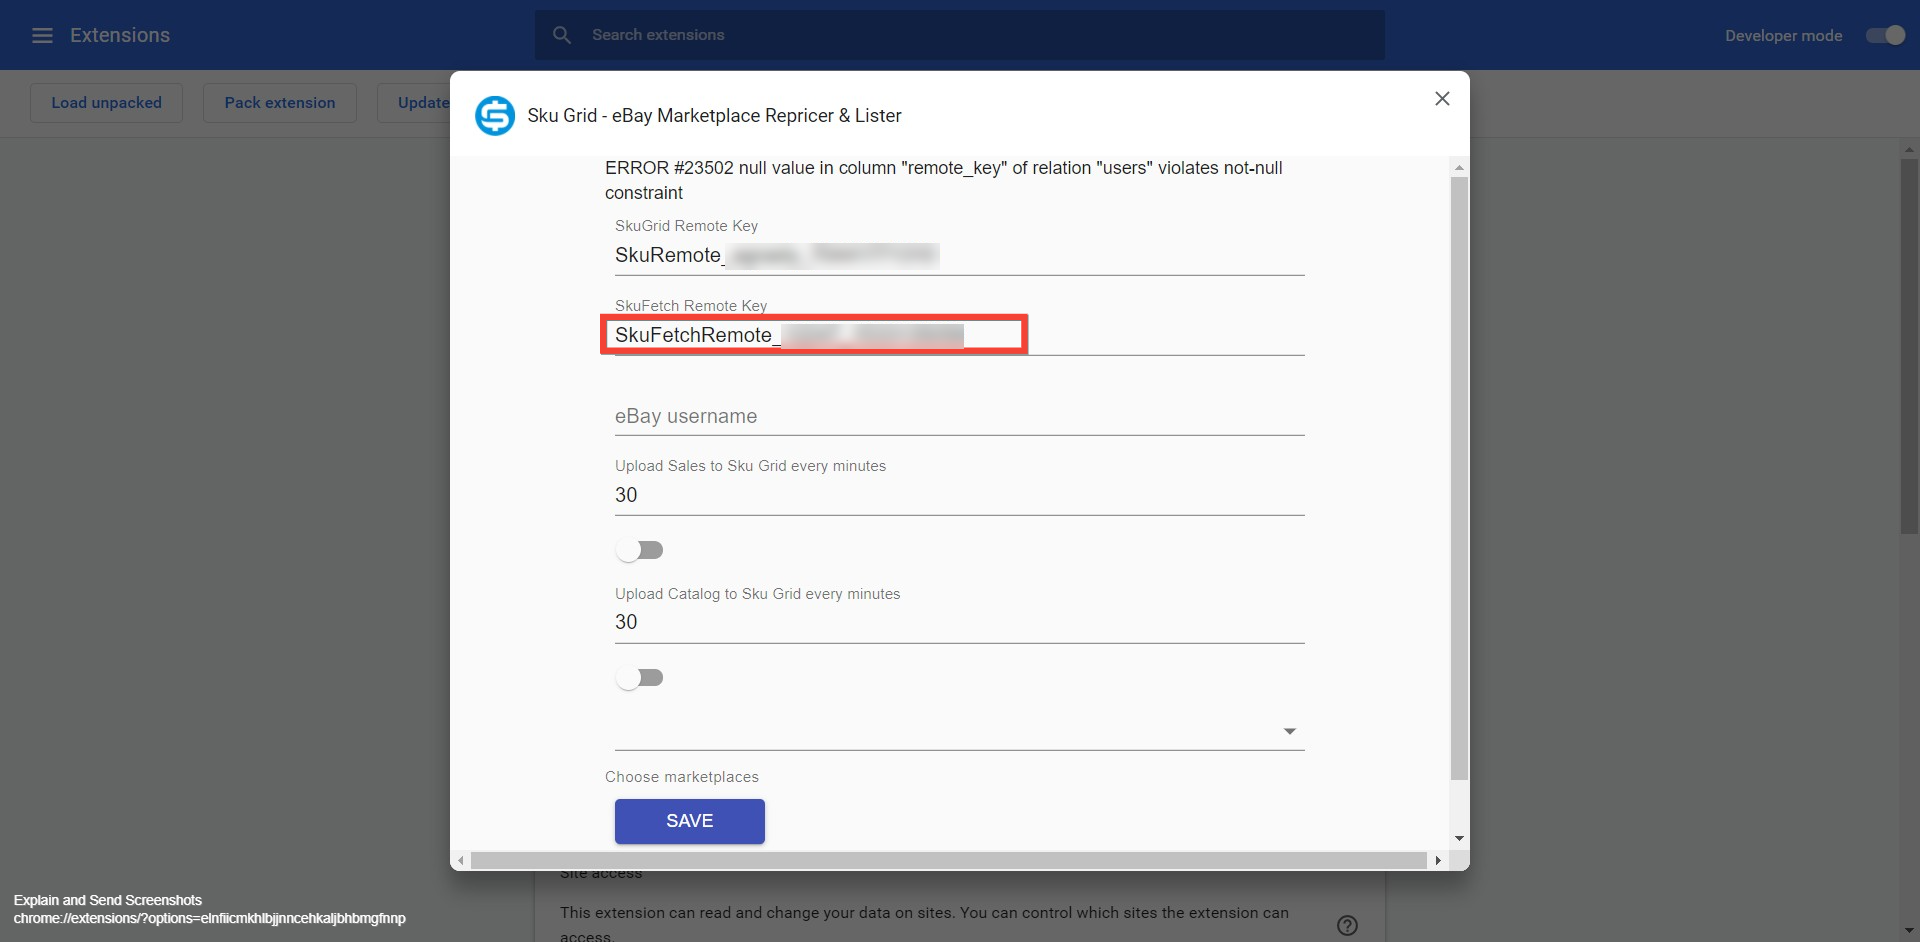Click Load unpacked button

106,103
